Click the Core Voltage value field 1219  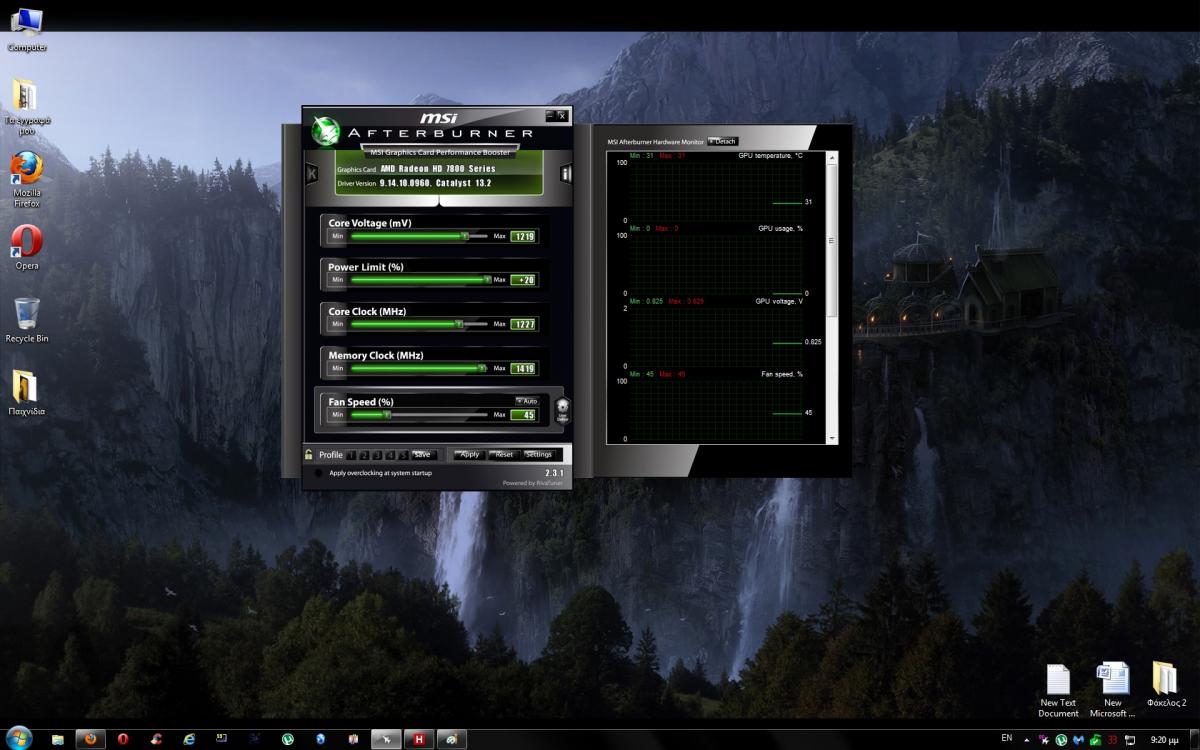click(x=523, y=236)
